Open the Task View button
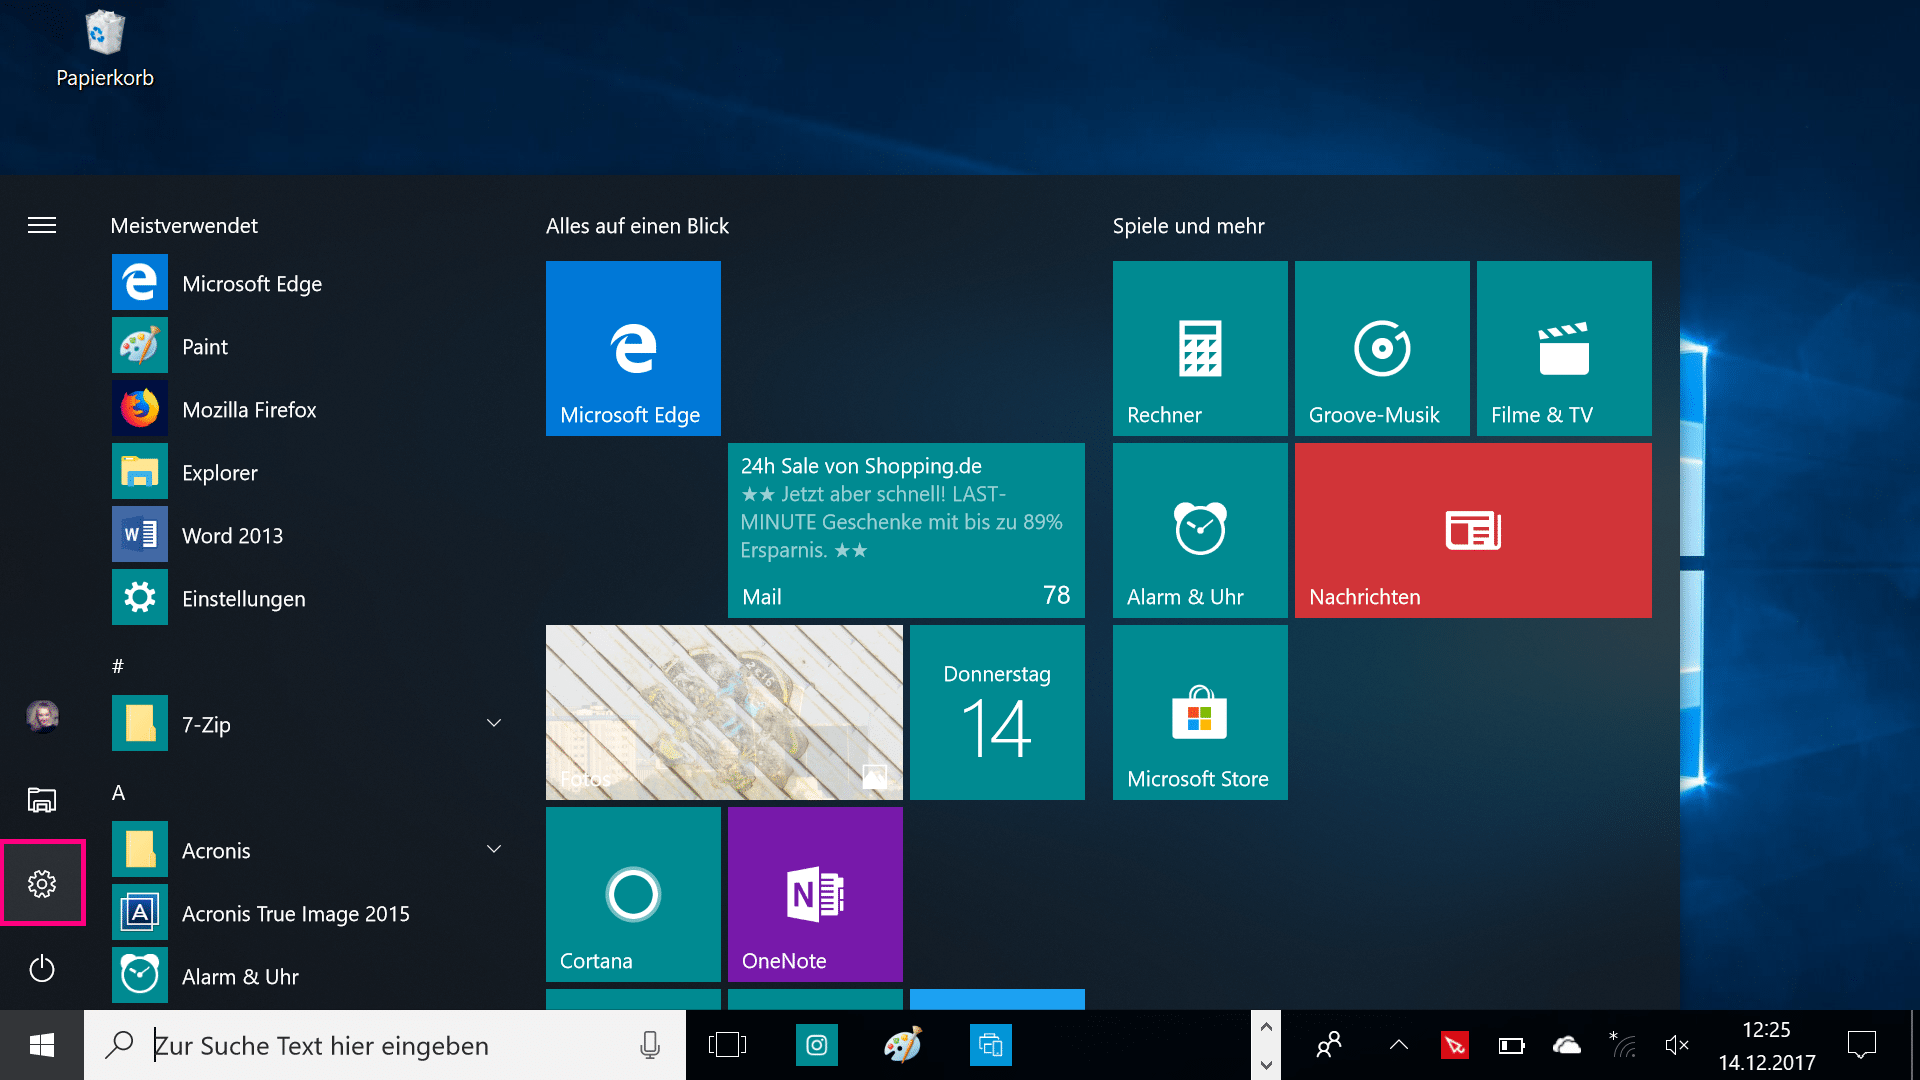Viewport: 1920px width, 1080px height. click(x=727, y=1045)
